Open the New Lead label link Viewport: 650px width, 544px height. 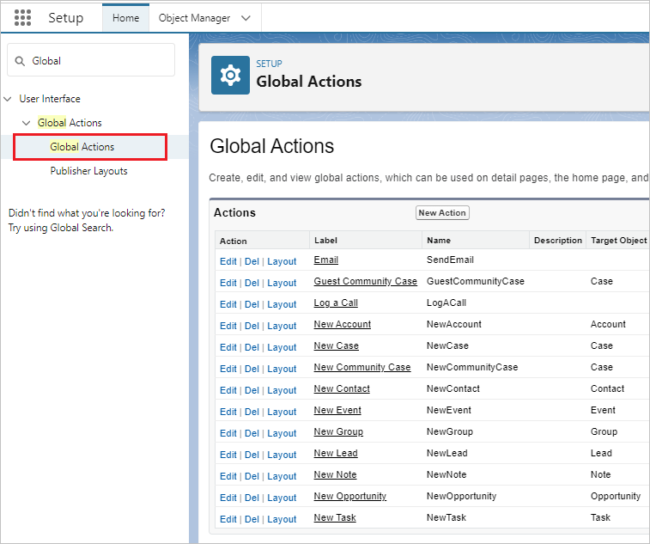[x=336, y=453]
